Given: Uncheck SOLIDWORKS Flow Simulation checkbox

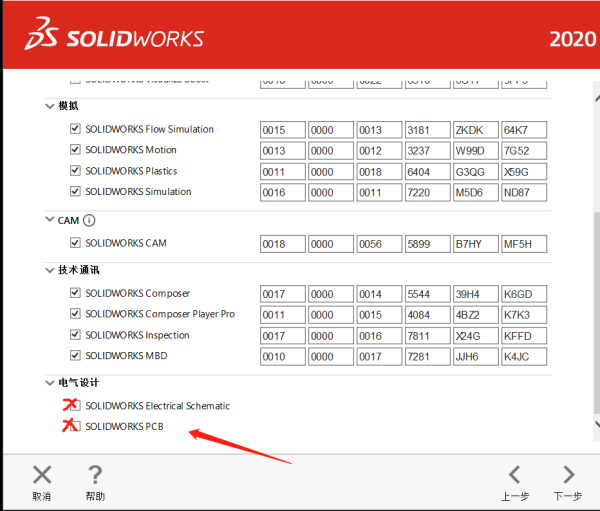Looking at the screenshot, I should pos(75,130).
